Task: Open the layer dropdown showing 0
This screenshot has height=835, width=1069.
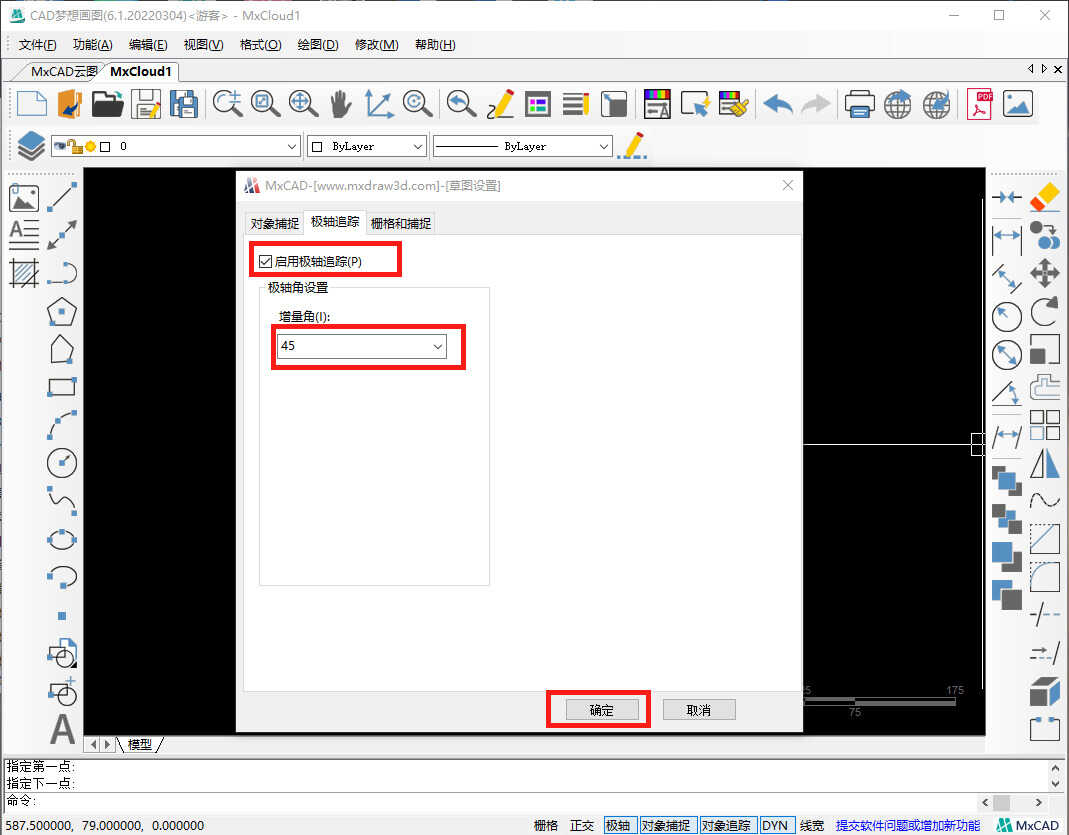Action: pyautogui.click(x=176, y=146)
